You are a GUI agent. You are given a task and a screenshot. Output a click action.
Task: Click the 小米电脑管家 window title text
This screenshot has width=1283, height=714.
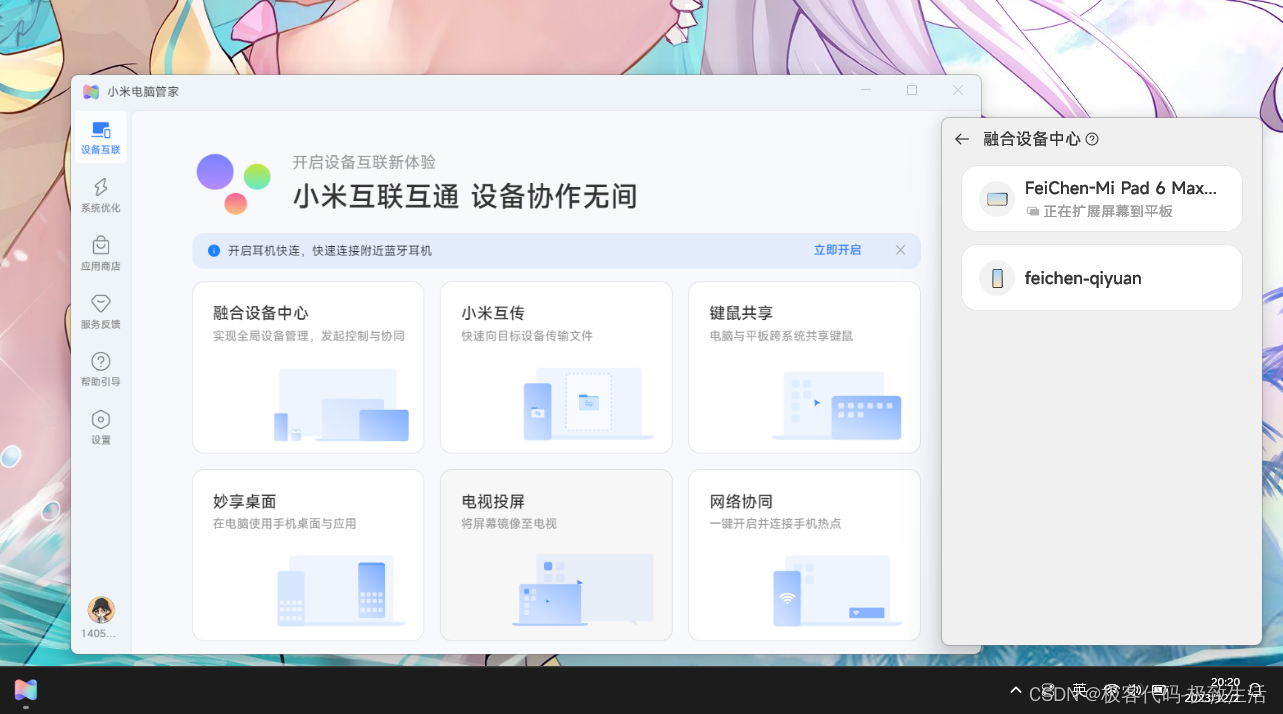coord(143,91)
